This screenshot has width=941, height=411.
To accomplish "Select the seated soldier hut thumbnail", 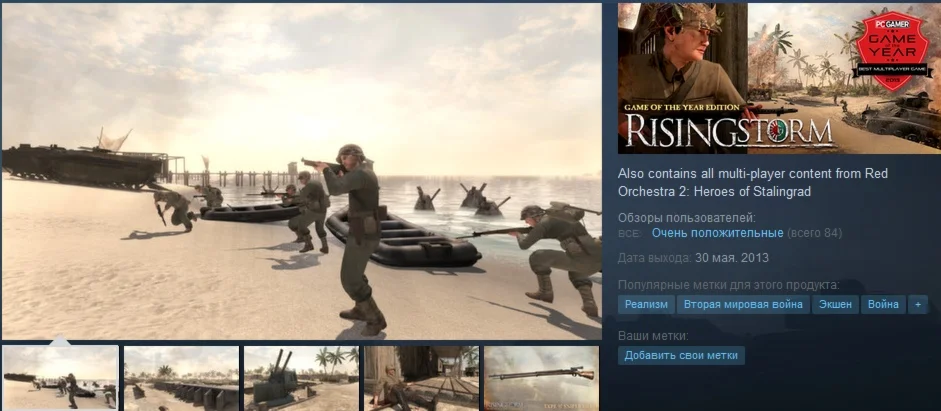I will tap(421, 377).
